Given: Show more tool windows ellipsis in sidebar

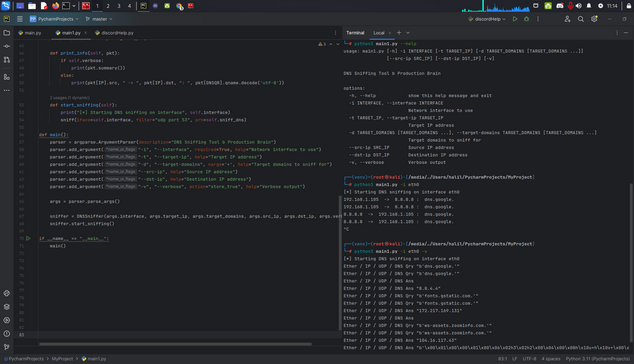Looking at the screenshot, I should pyautogui.click(x=6, y=90).
